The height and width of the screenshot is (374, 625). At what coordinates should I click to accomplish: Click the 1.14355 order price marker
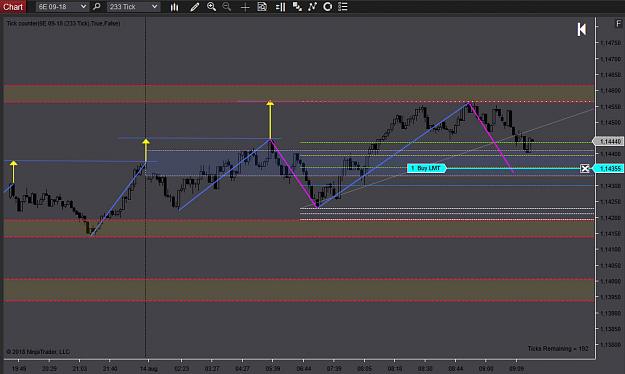[x=609, y=169]
